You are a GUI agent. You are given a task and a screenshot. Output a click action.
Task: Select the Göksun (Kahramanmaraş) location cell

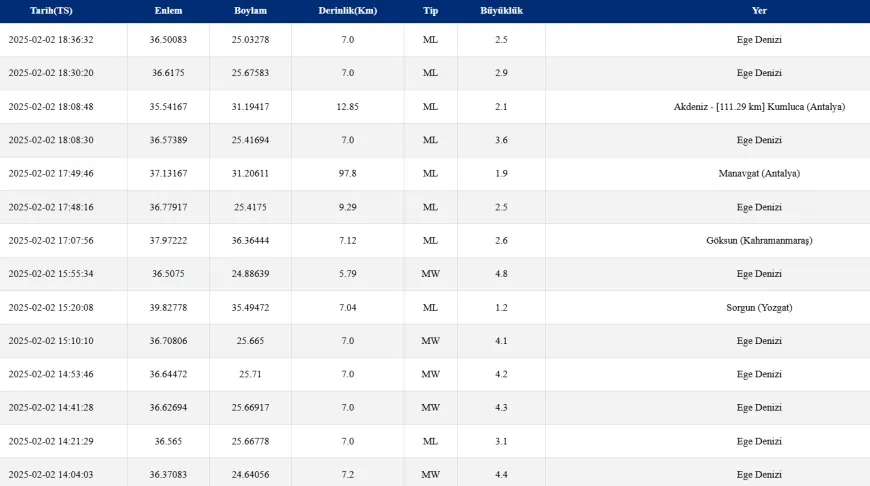[x=759, y=240]
